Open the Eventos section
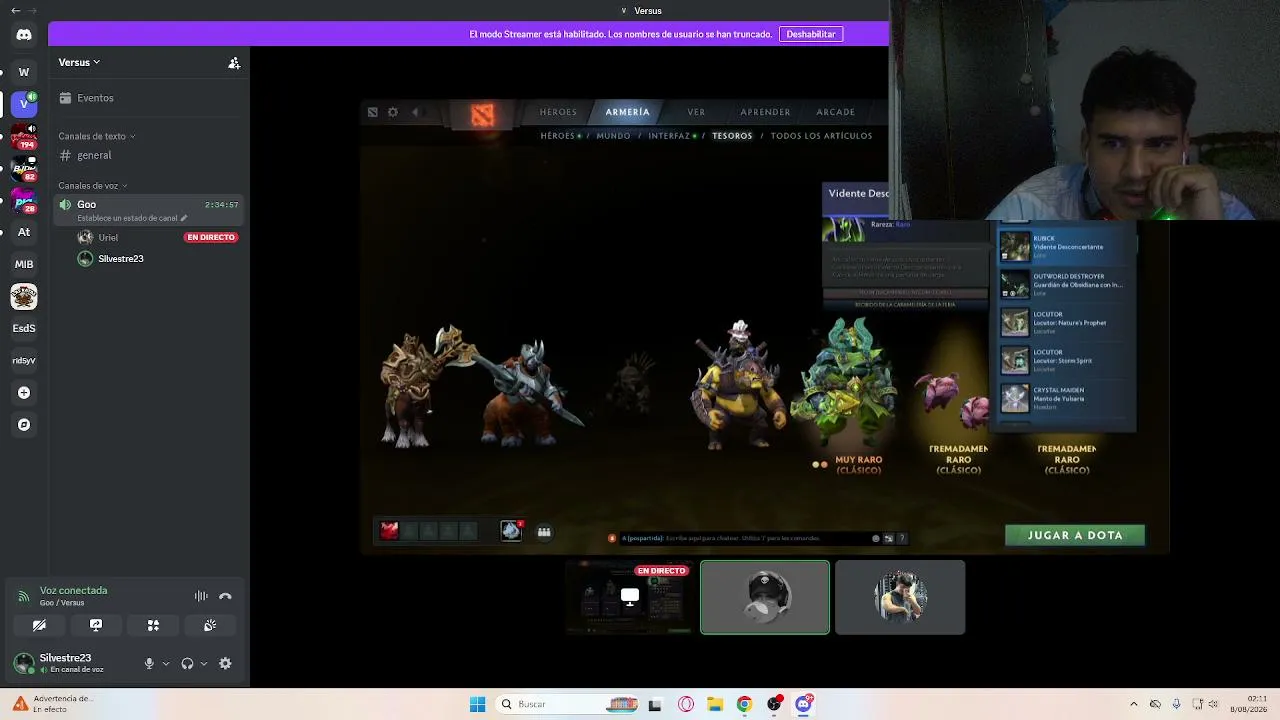 pyautogui.click(x=150, y=98)
